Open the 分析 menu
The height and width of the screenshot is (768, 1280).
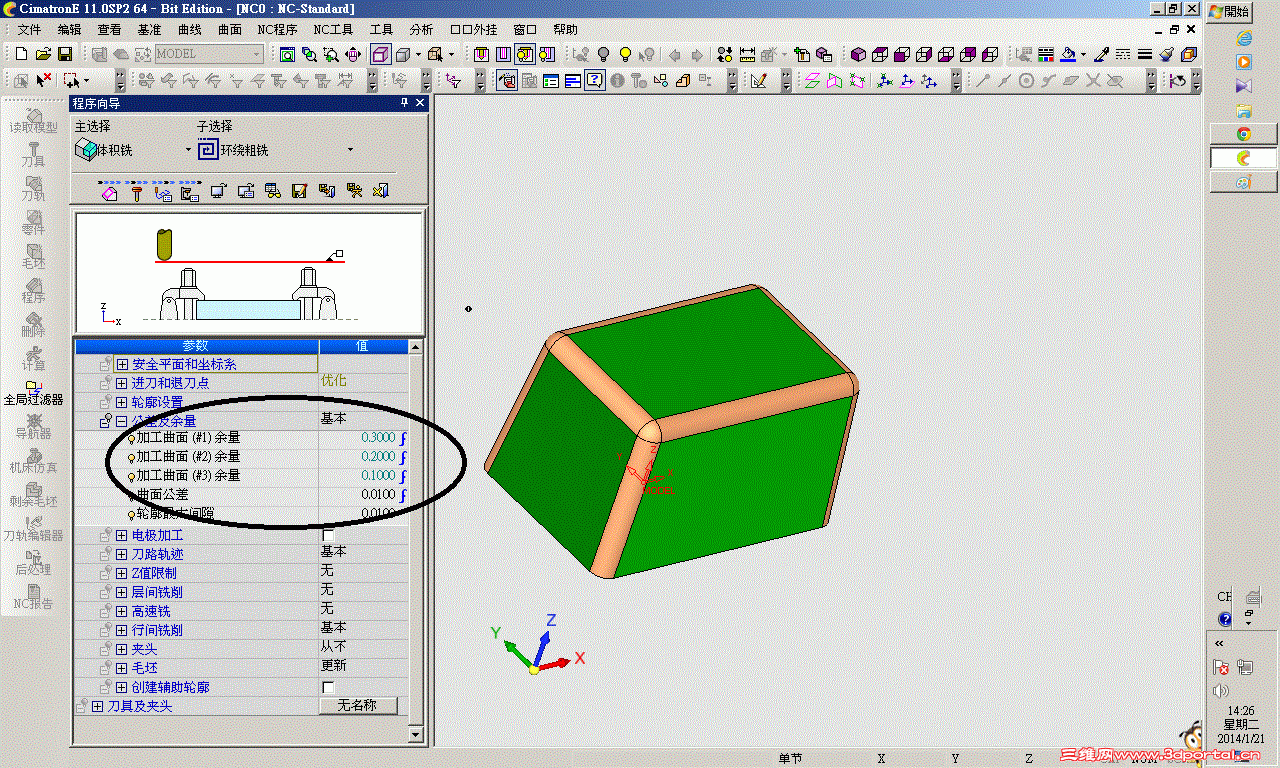[x=422, y=30]
